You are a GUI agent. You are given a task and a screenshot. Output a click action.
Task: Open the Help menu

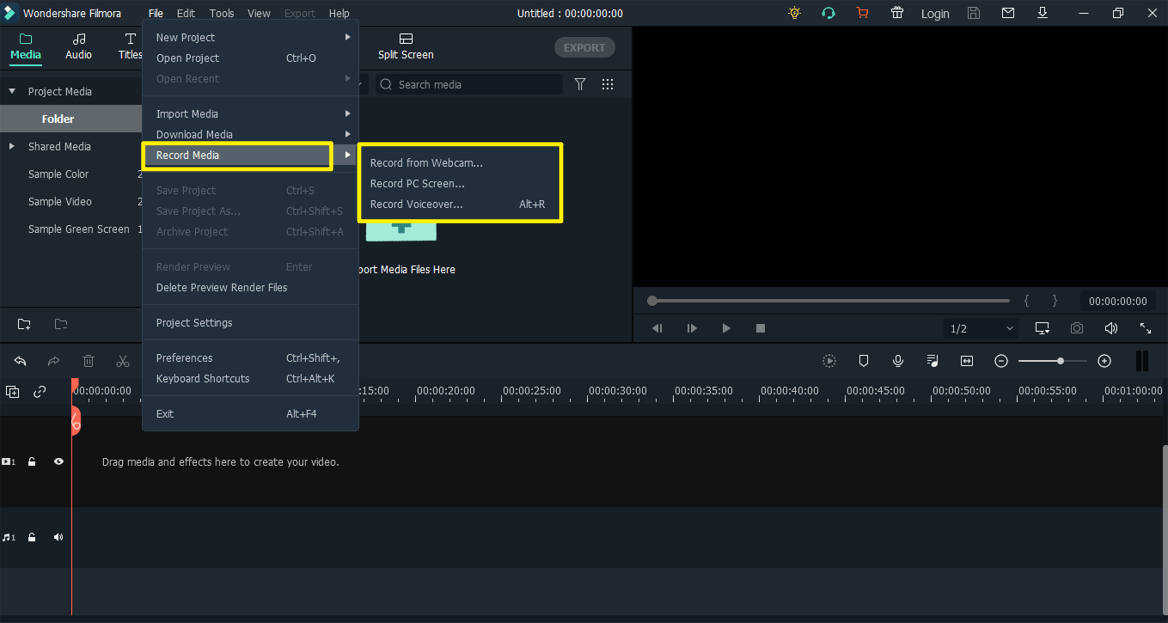(339, 13)
